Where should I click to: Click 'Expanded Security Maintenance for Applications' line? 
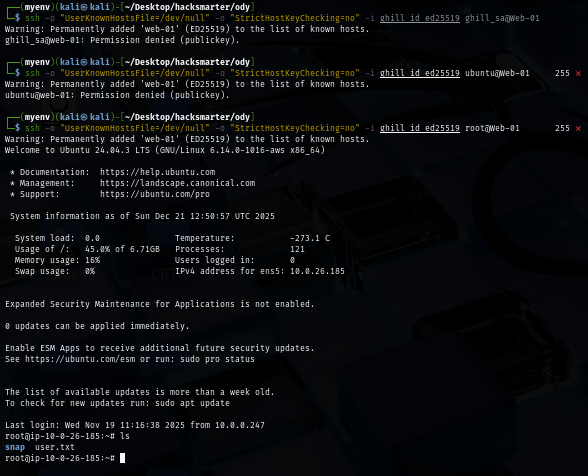(160, 304)
